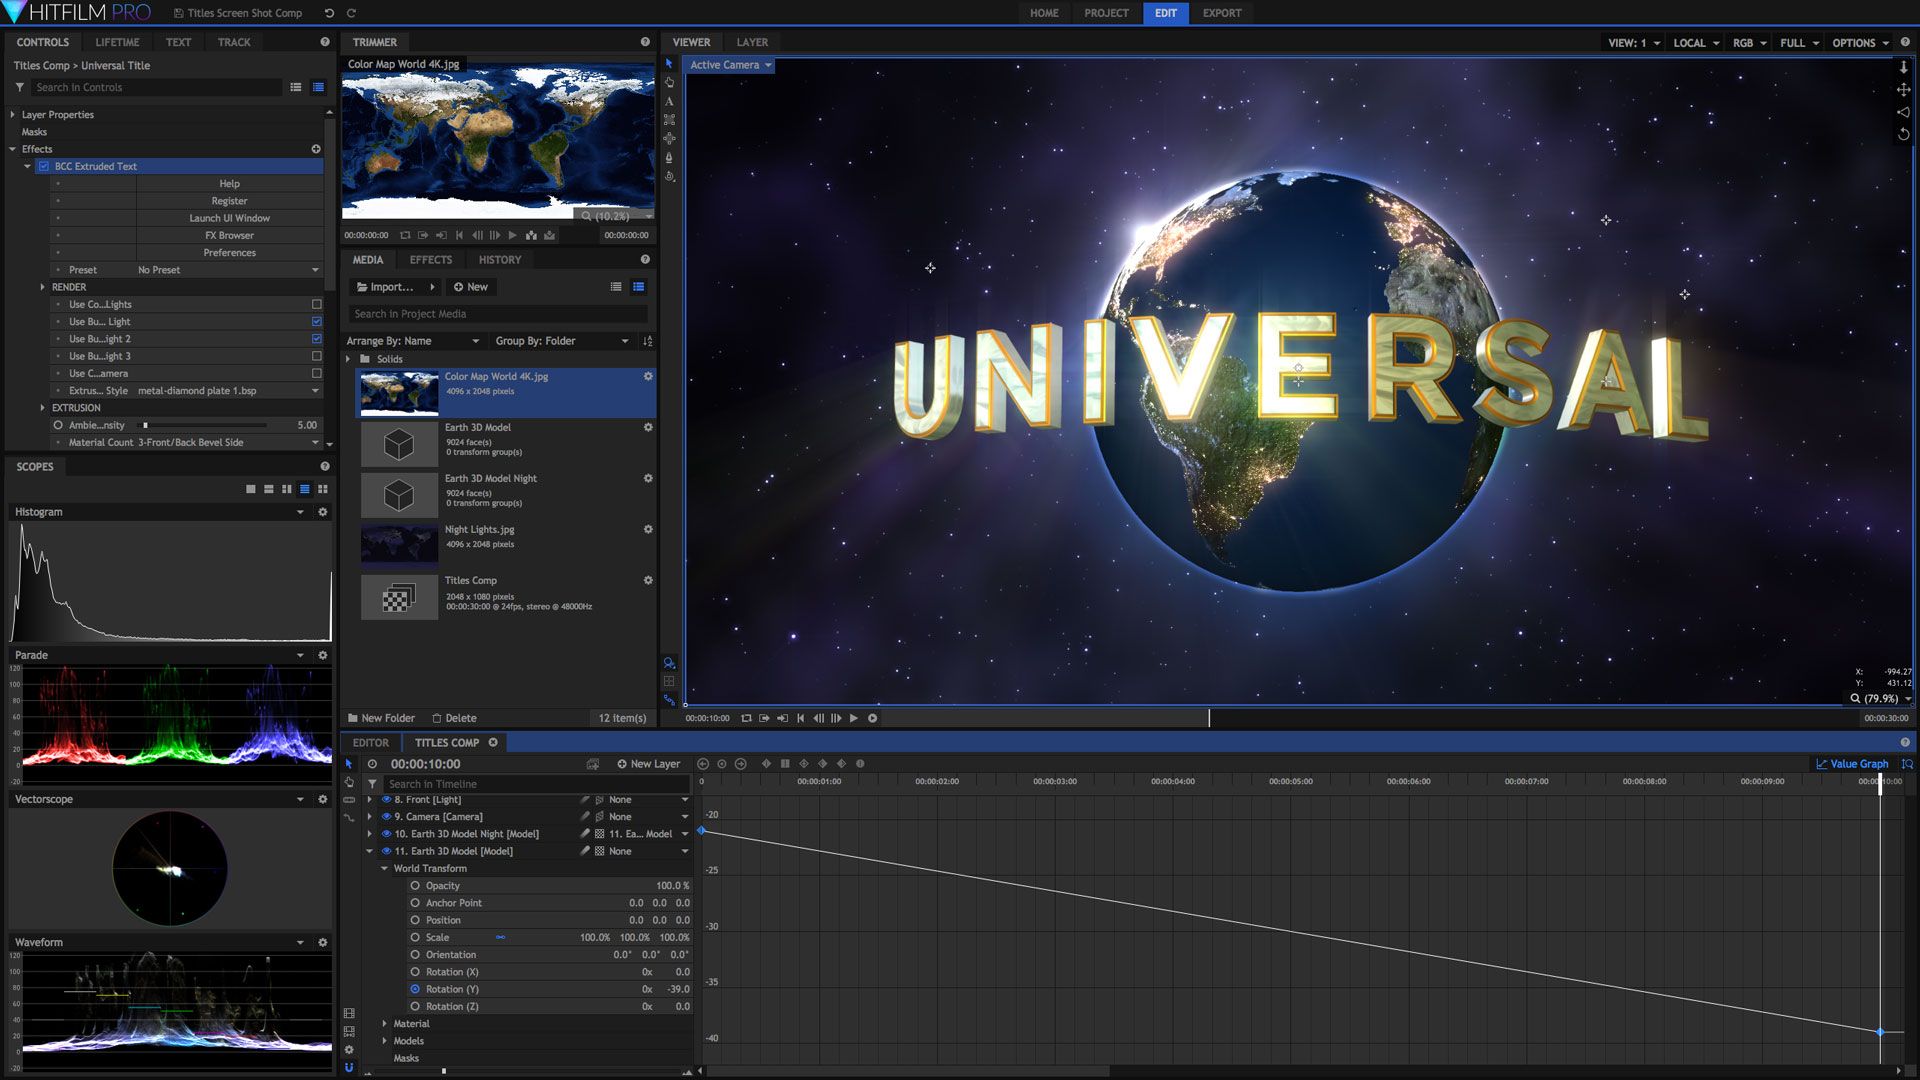Click the undo arrow in title bar

[x=329, y=13]
